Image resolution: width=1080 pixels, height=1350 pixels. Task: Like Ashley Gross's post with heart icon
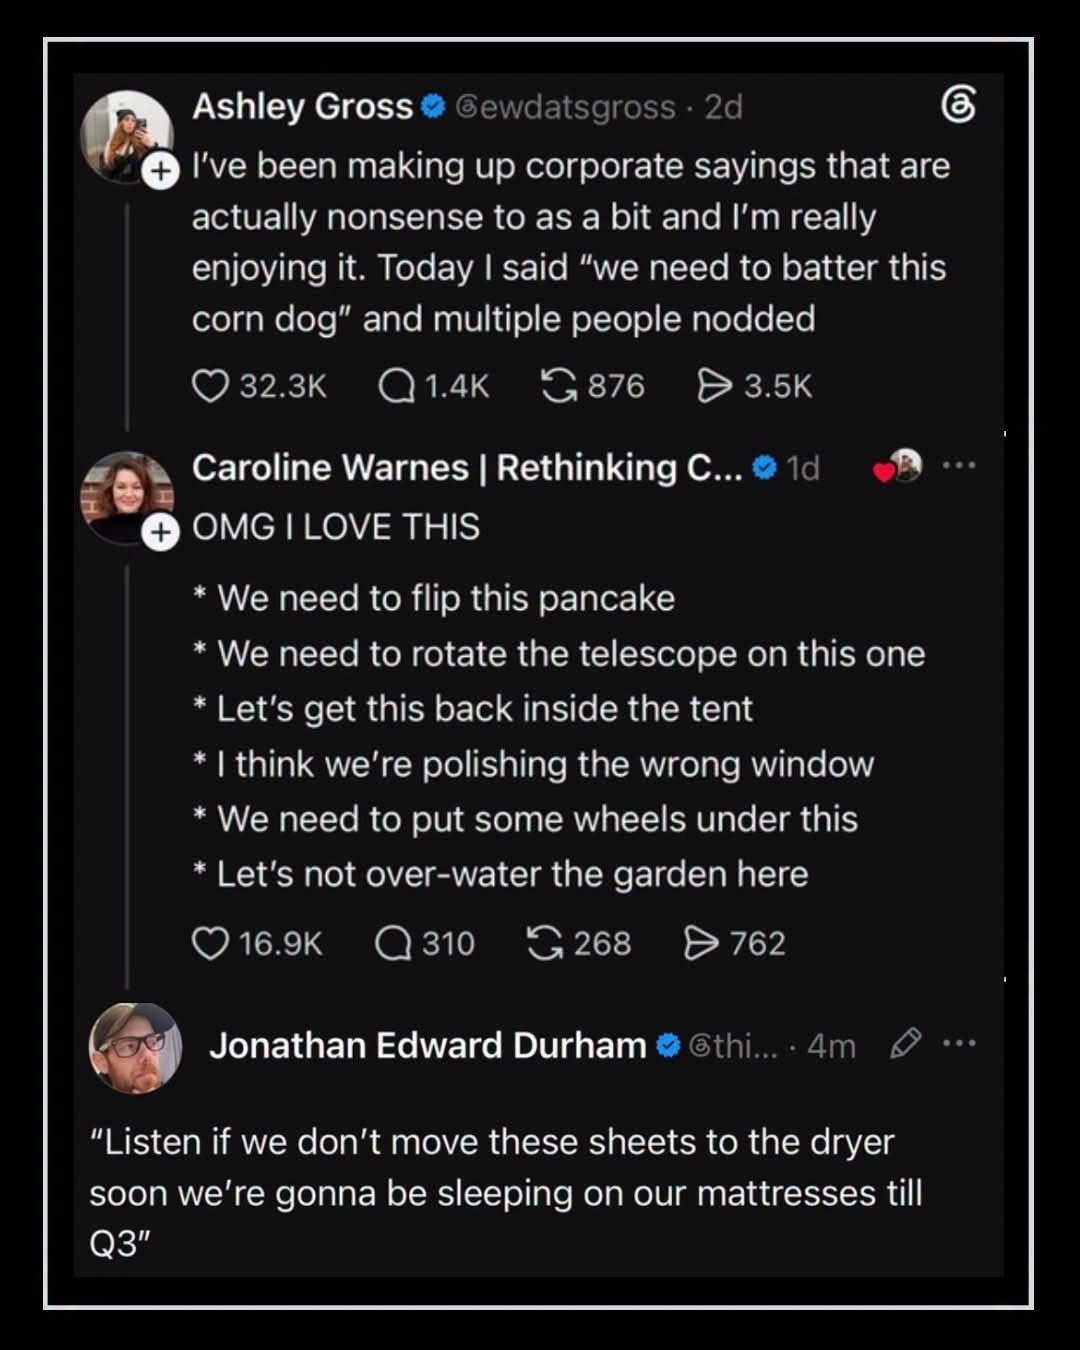click(210, 386)
